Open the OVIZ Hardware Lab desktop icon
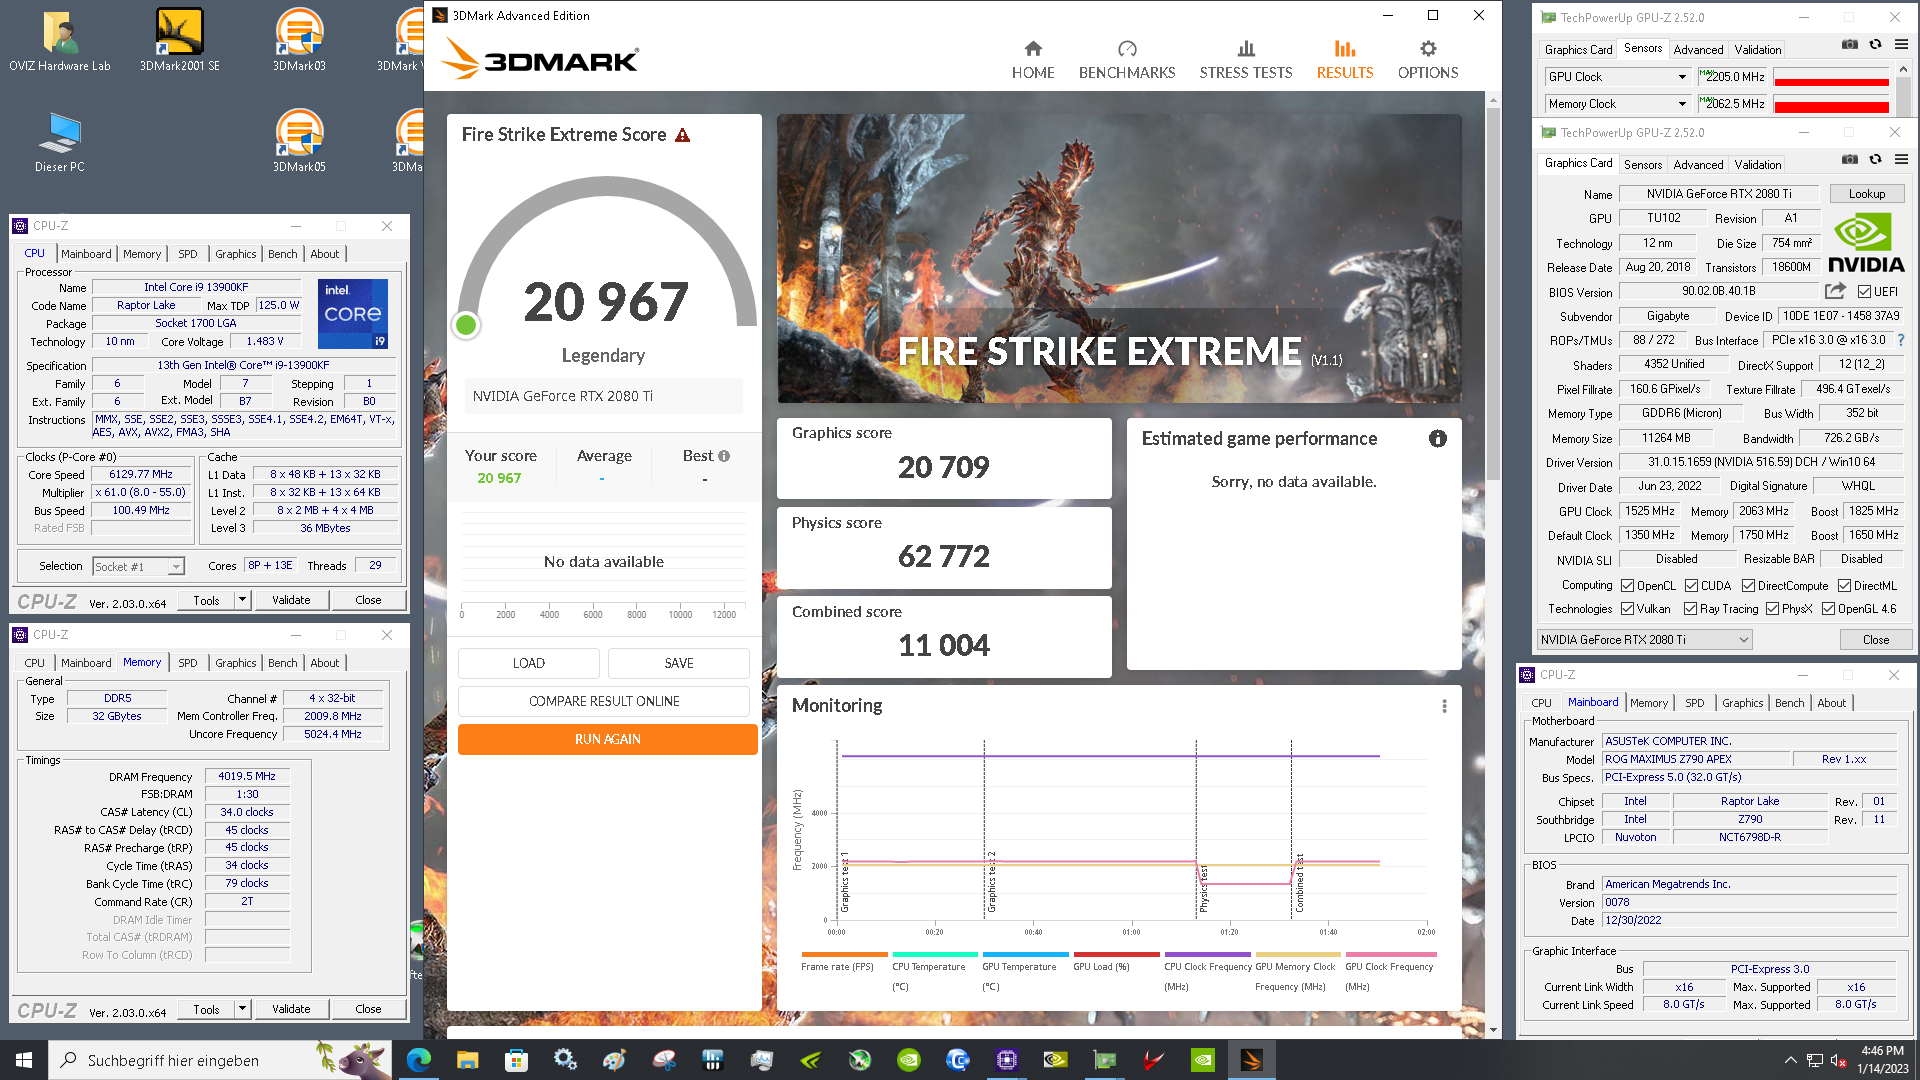 [60, 42]
